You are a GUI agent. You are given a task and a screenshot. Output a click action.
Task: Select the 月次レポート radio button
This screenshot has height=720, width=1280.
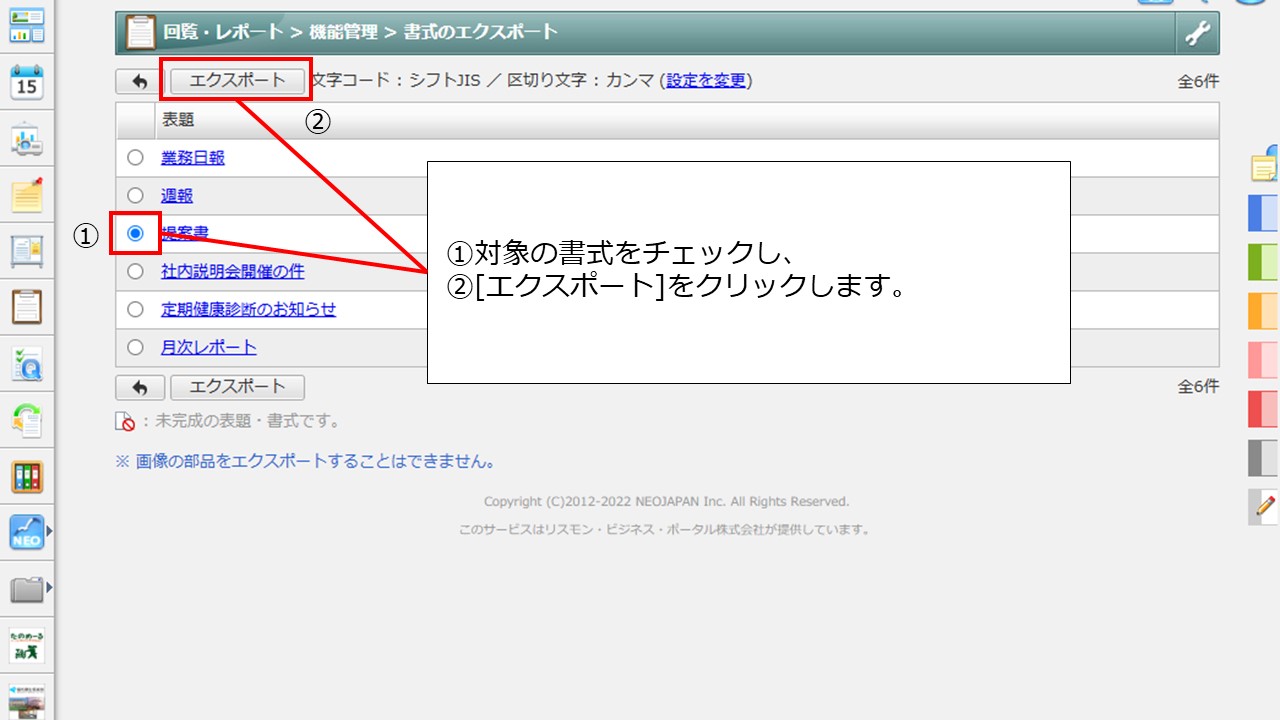[136, 347]
